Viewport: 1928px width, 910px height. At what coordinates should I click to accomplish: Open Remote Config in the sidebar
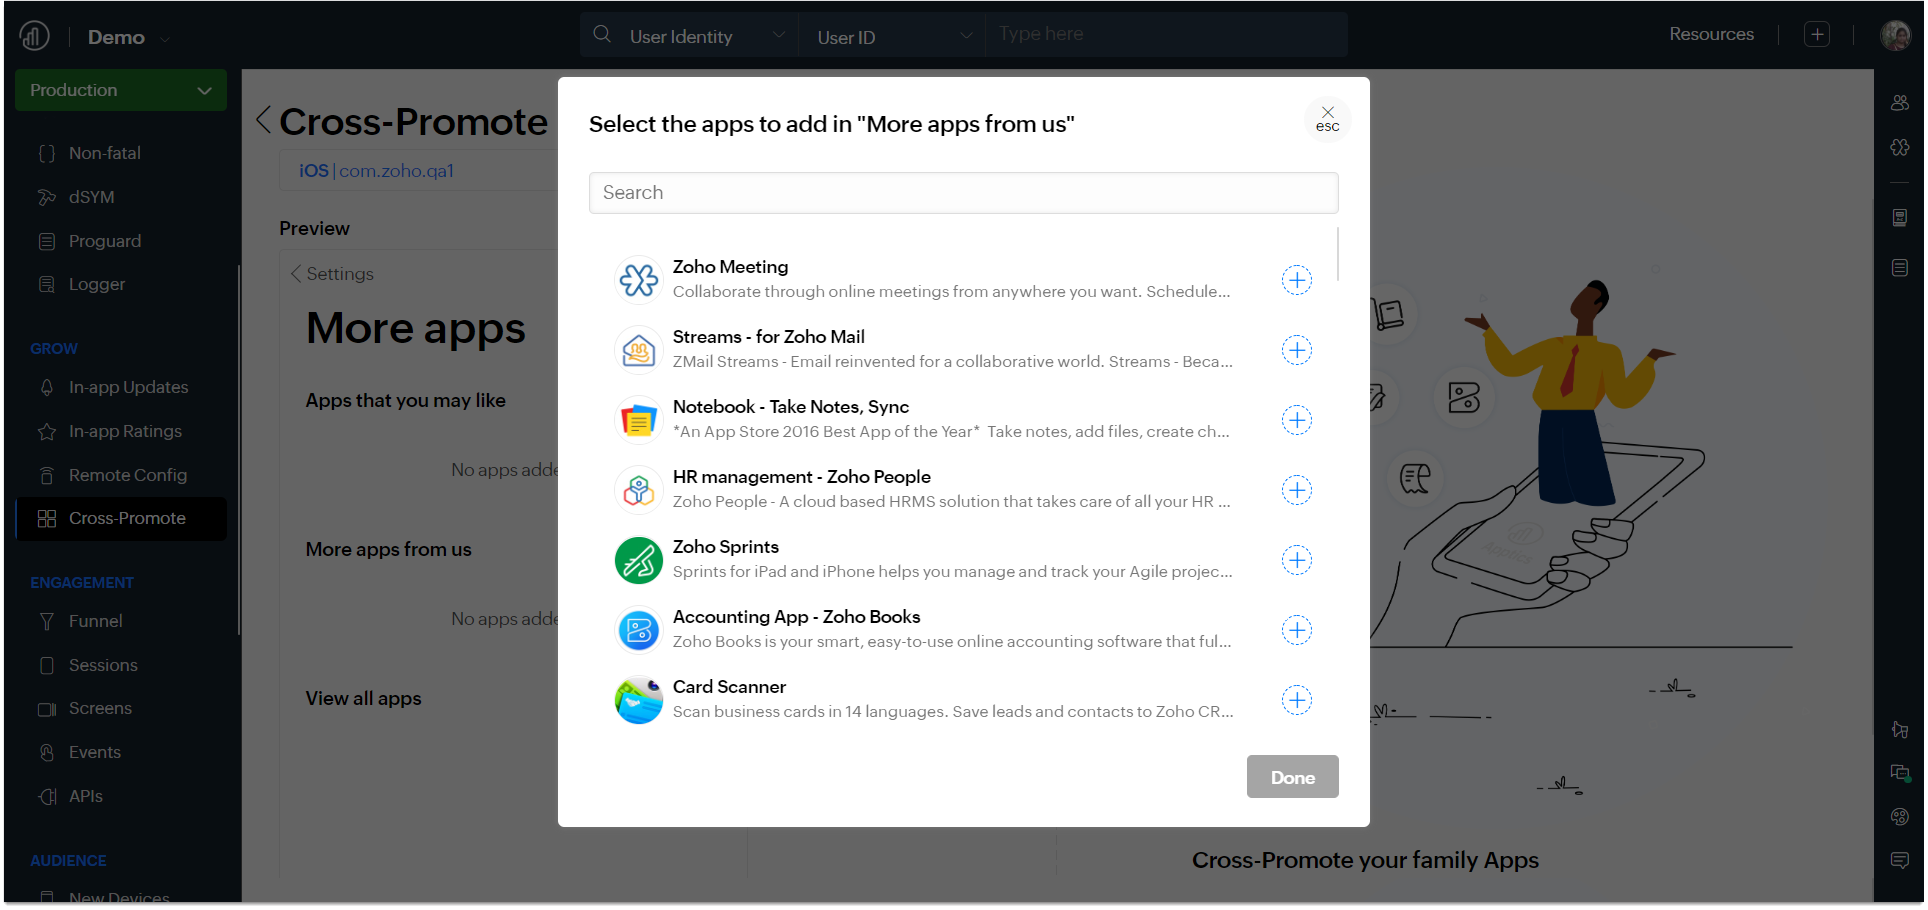pyautogui.click(x=127, y=475)
